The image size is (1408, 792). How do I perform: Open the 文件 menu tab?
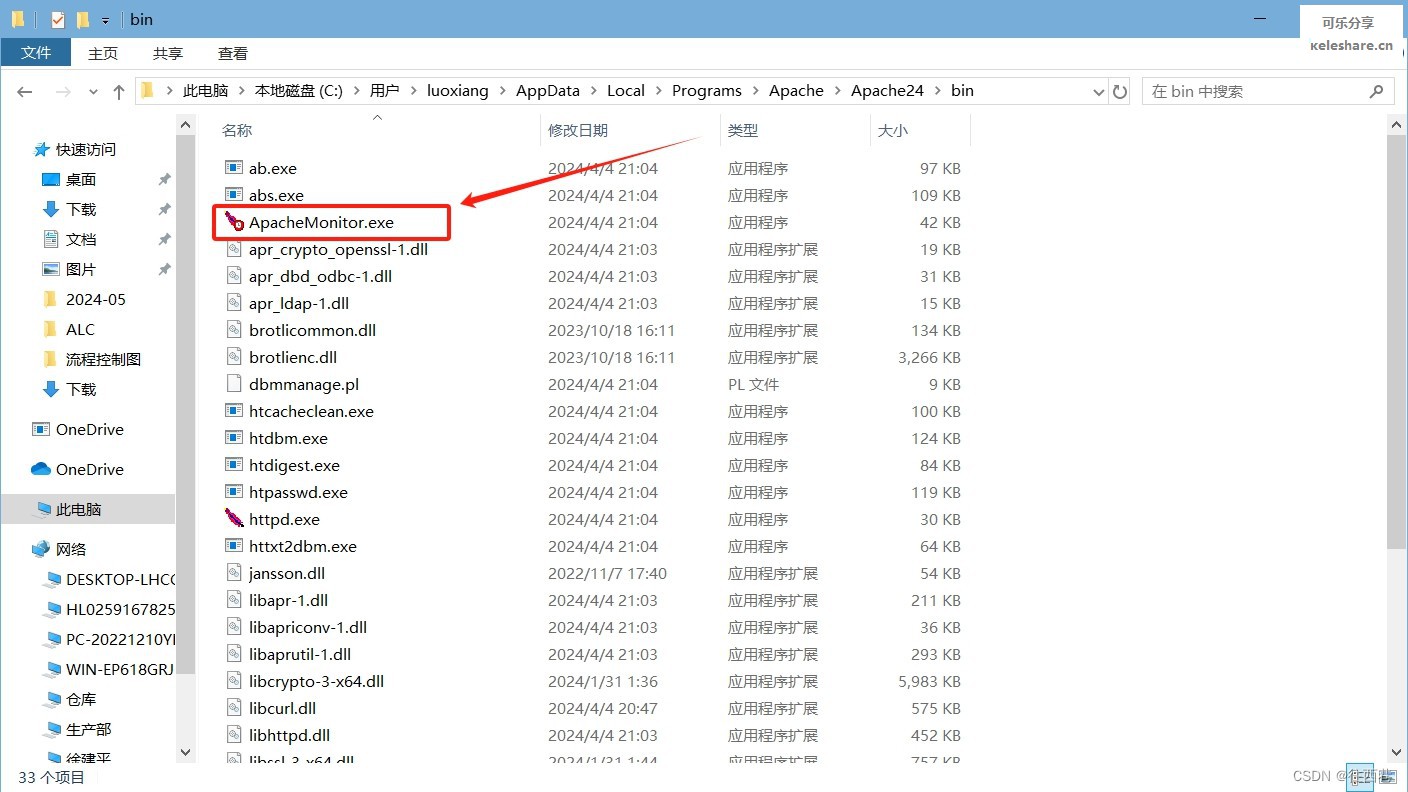click(x=36, y=53)
